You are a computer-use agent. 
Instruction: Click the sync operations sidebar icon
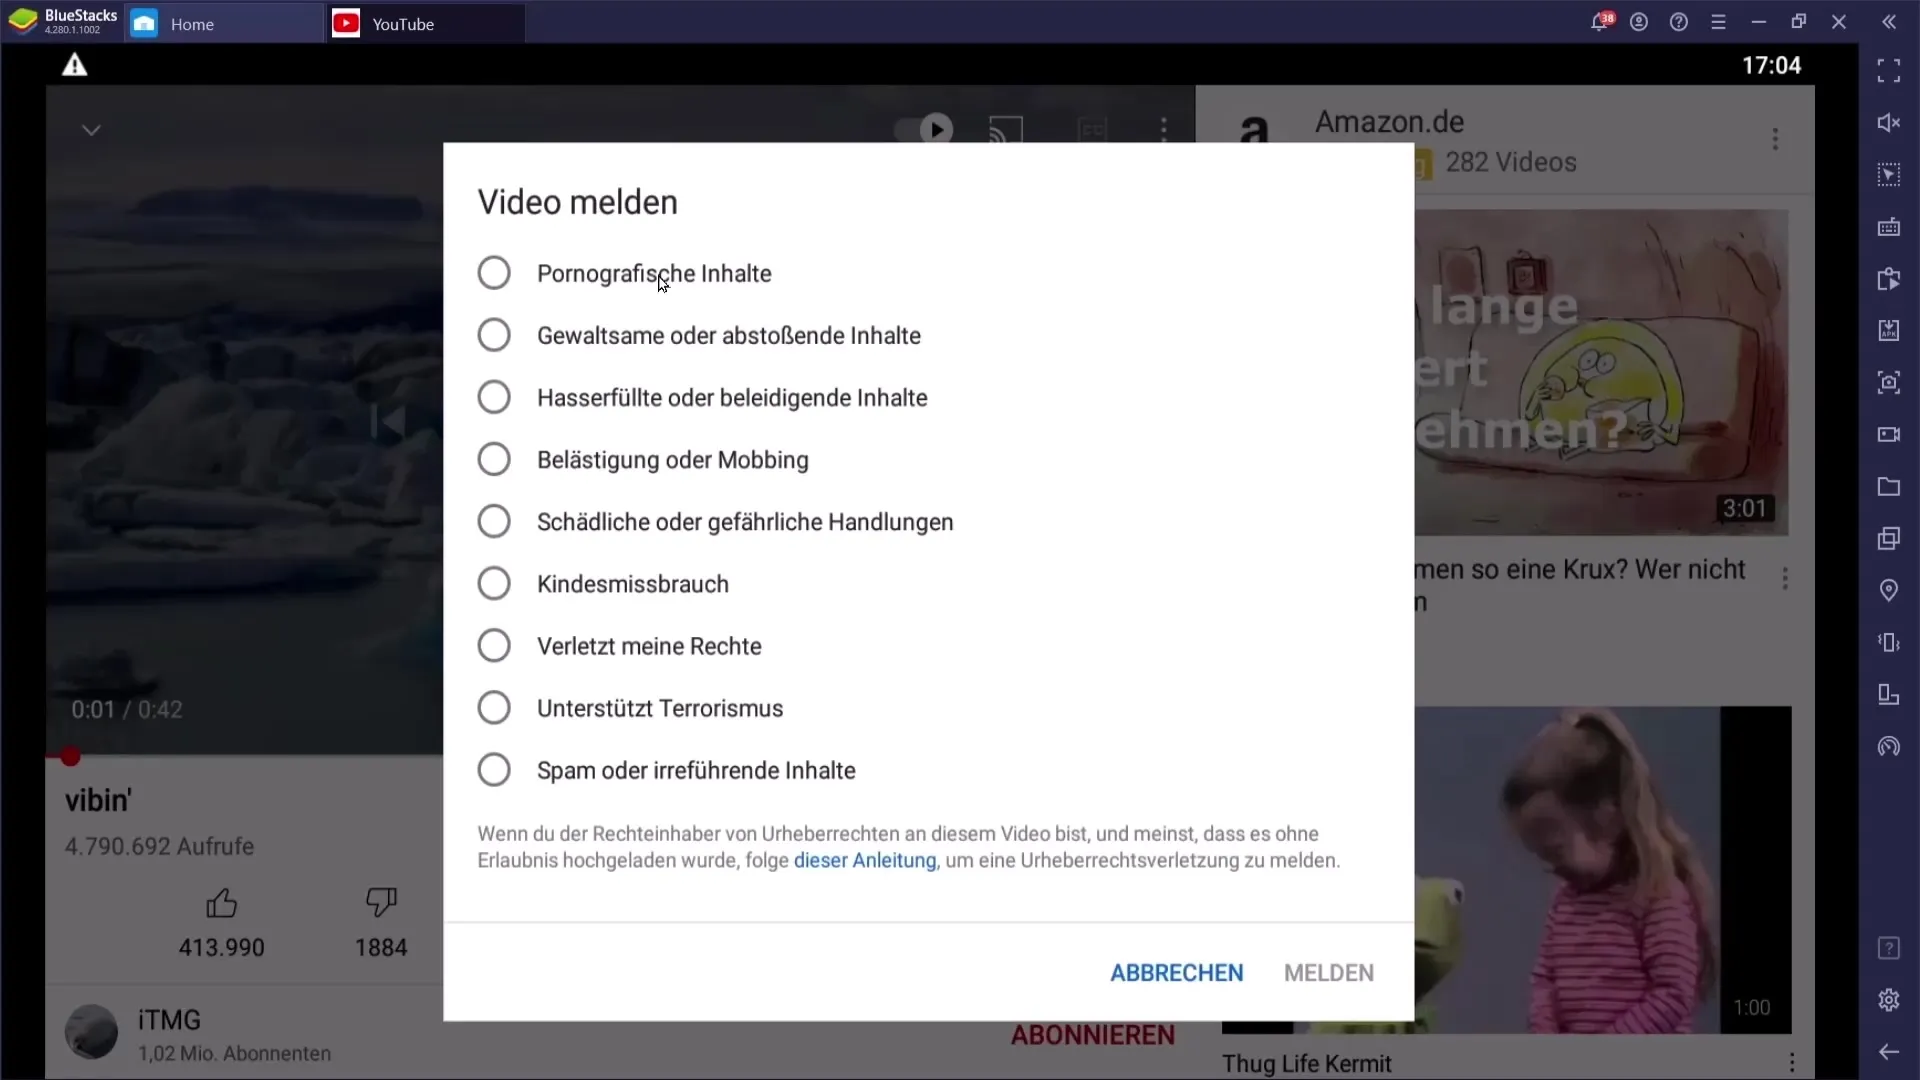(x=1889, y=279)
